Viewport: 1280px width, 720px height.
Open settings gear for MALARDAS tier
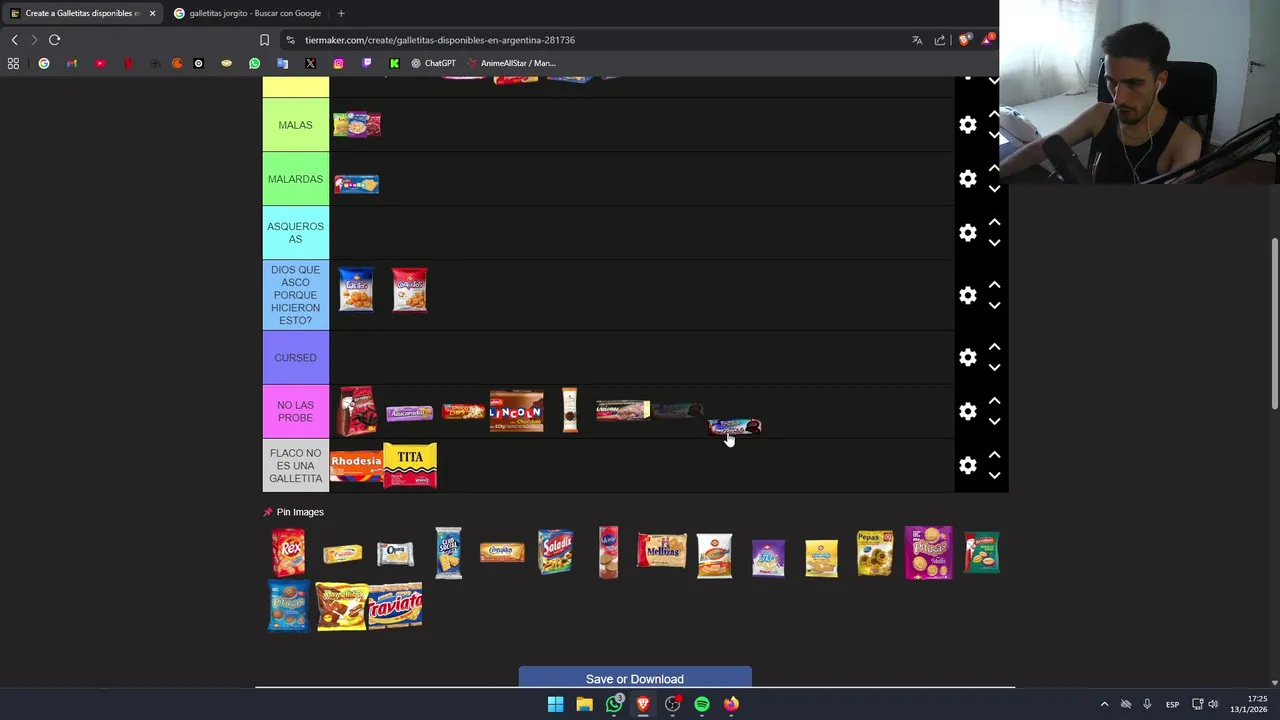click(x=968, y=179)
